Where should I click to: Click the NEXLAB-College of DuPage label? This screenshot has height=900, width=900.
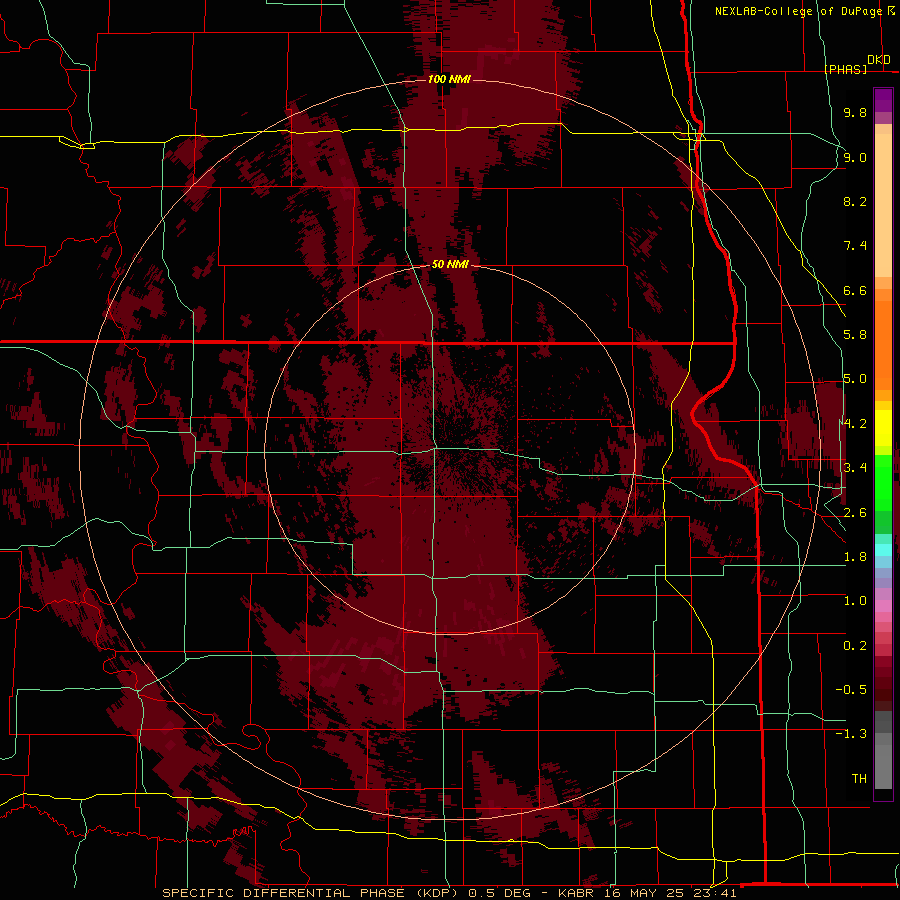[x=798, y=11]
